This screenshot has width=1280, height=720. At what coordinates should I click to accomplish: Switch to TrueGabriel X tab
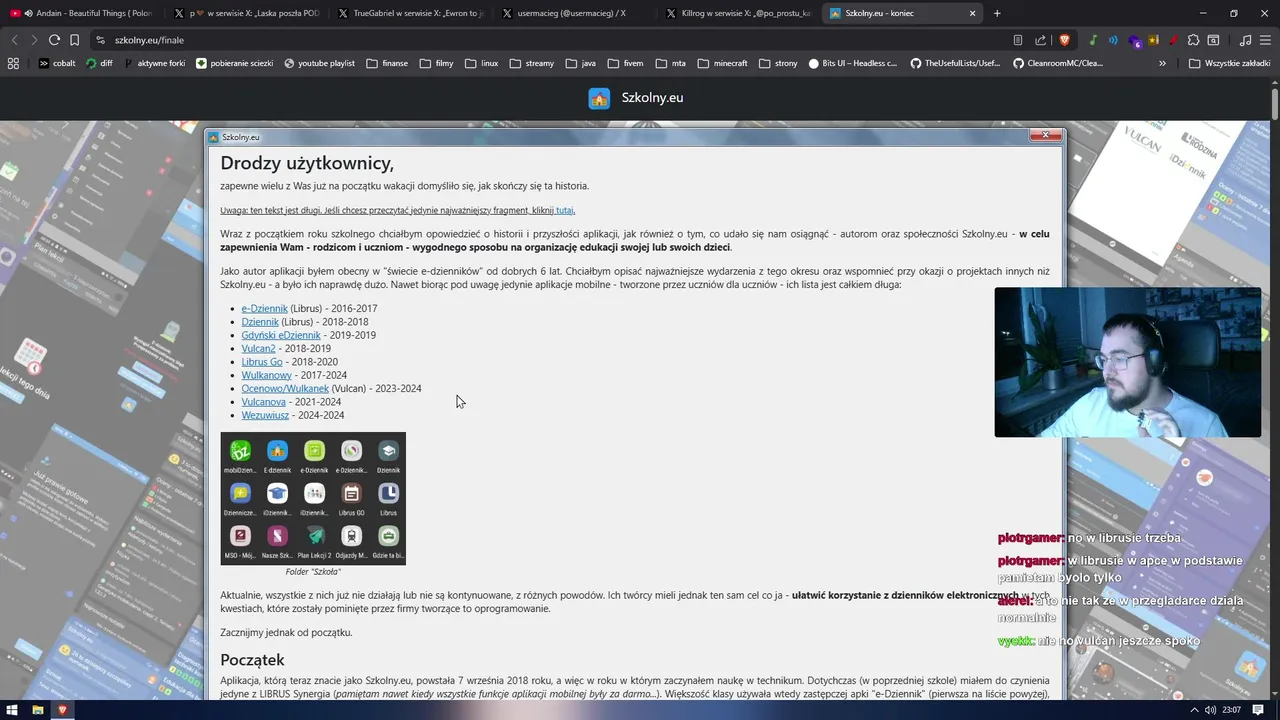click(x=411, y=13)
